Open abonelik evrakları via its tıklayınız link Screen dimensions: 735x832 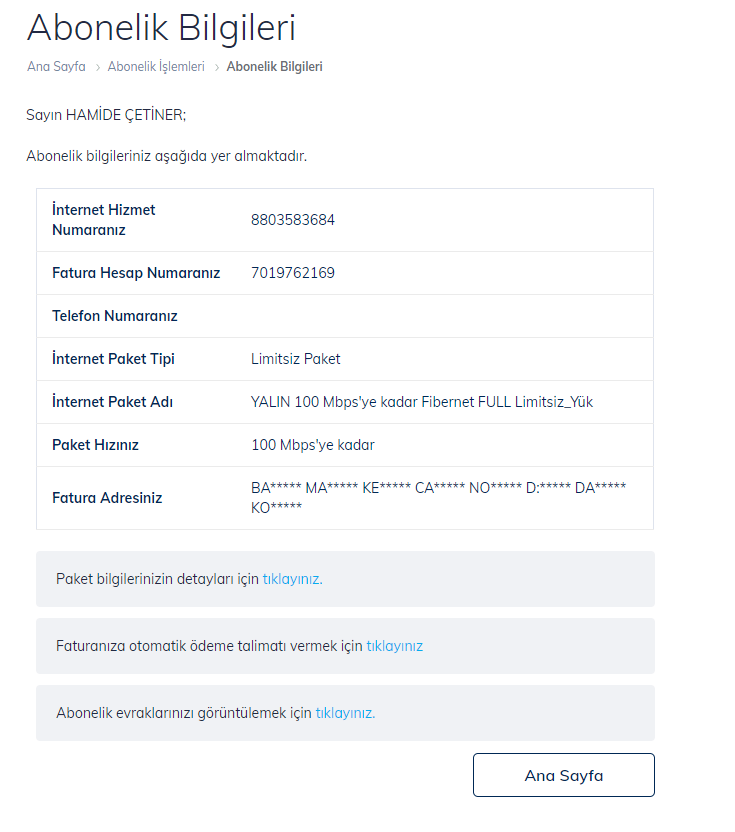345,713
